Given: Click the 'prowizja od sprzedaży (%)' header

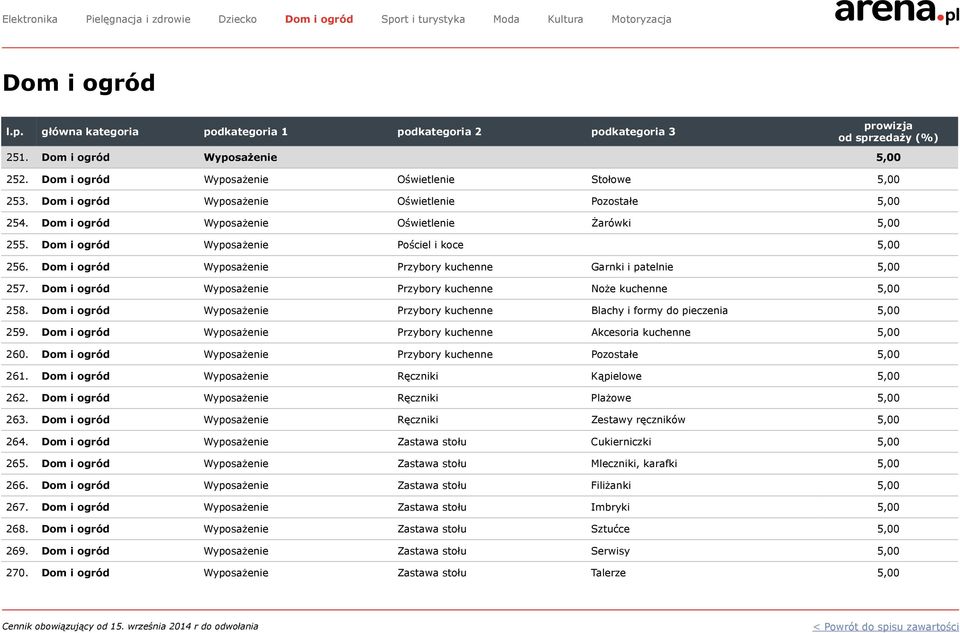Looking at the screenshot, I should point(888,132).
